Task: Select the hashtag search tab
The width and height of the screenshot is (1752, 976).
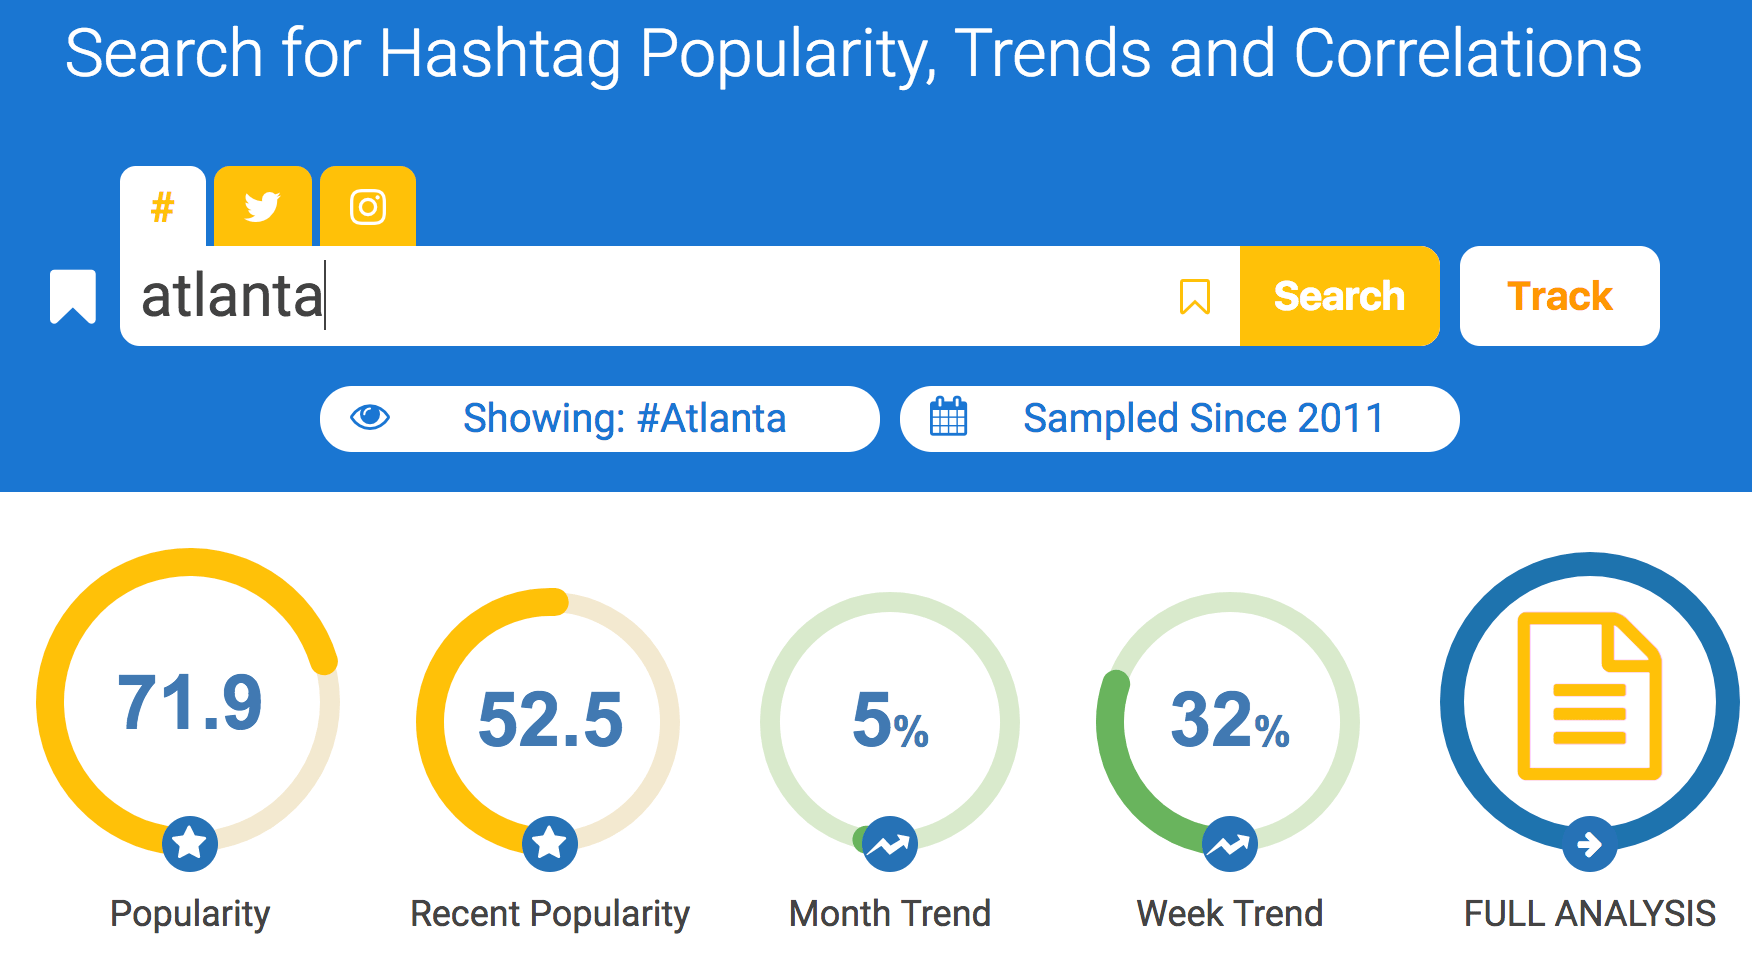Action: [x=163, y=207]
